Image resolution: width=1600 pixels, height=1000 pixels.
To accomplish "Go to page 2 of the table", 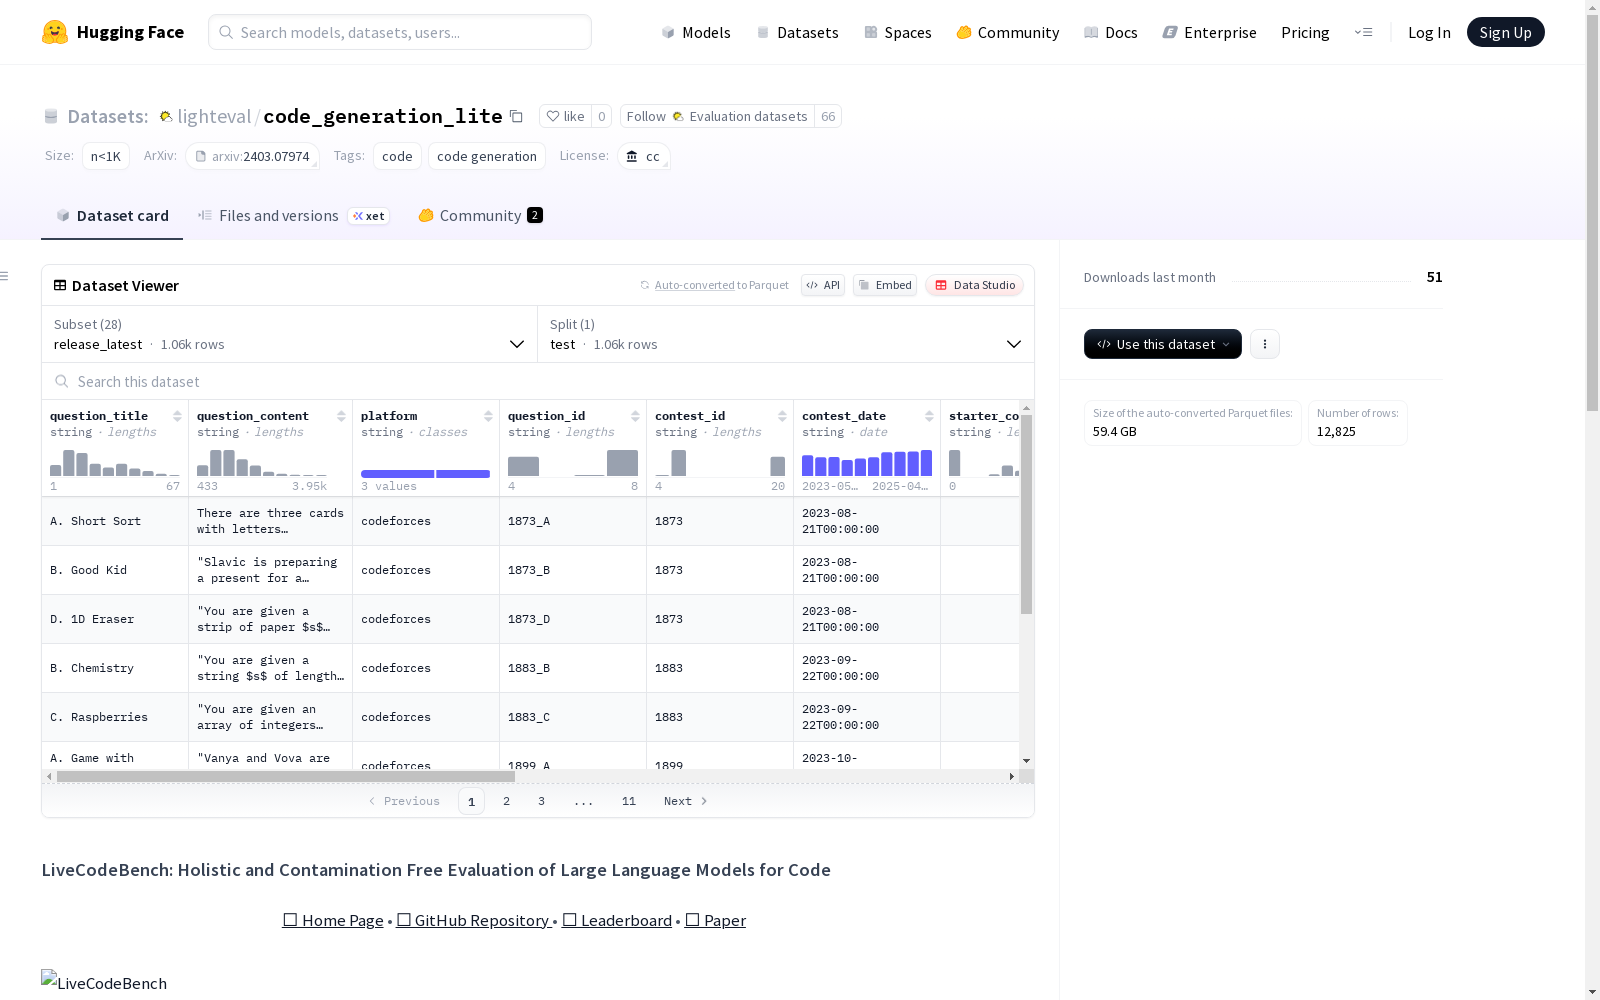I will [x=507, y=801].
